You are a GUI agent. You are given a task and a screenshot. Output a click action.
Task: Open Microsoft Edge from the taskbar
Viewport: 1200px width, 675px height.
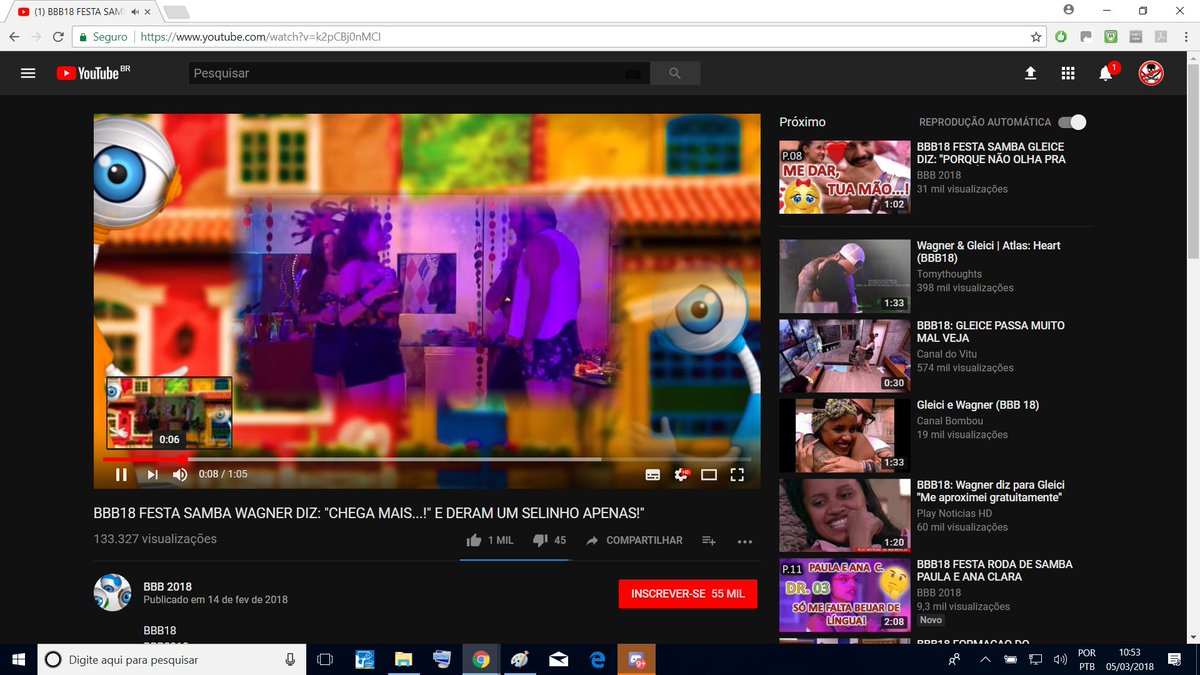coord(598,660)
